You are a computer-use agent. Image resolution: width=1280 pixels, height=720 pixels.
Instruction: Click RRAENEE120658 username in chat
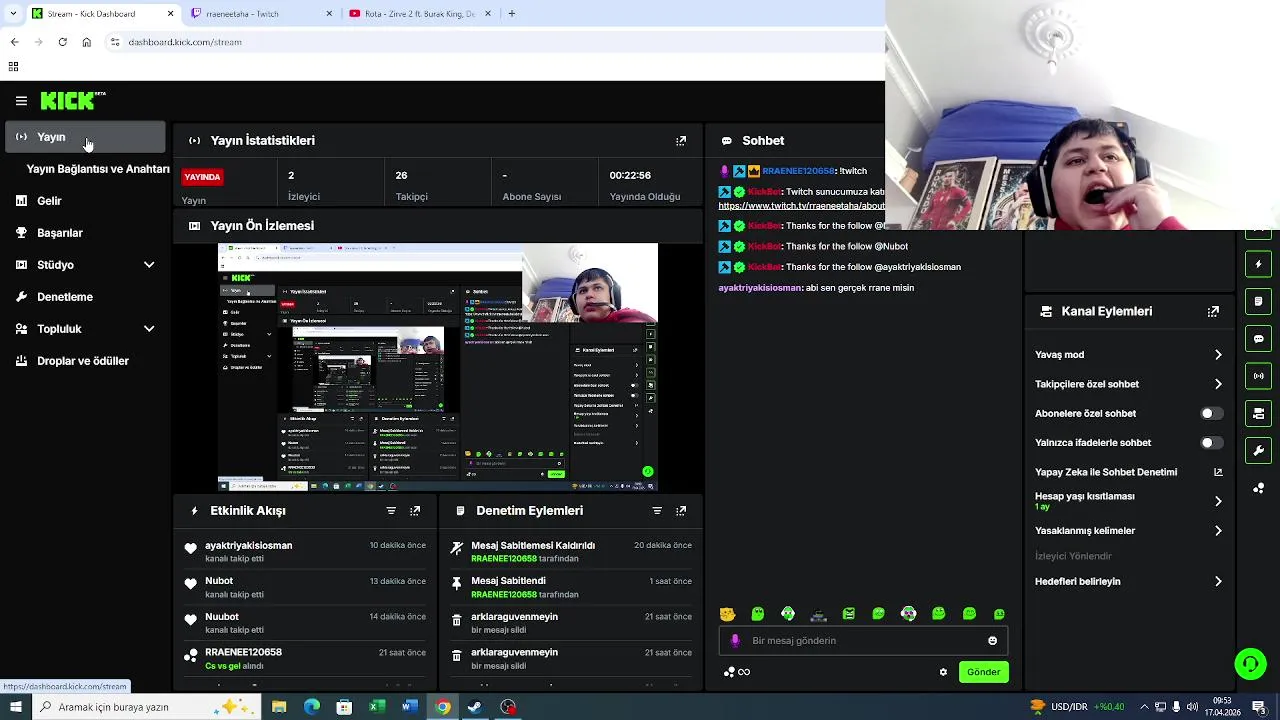click(798, 171)
